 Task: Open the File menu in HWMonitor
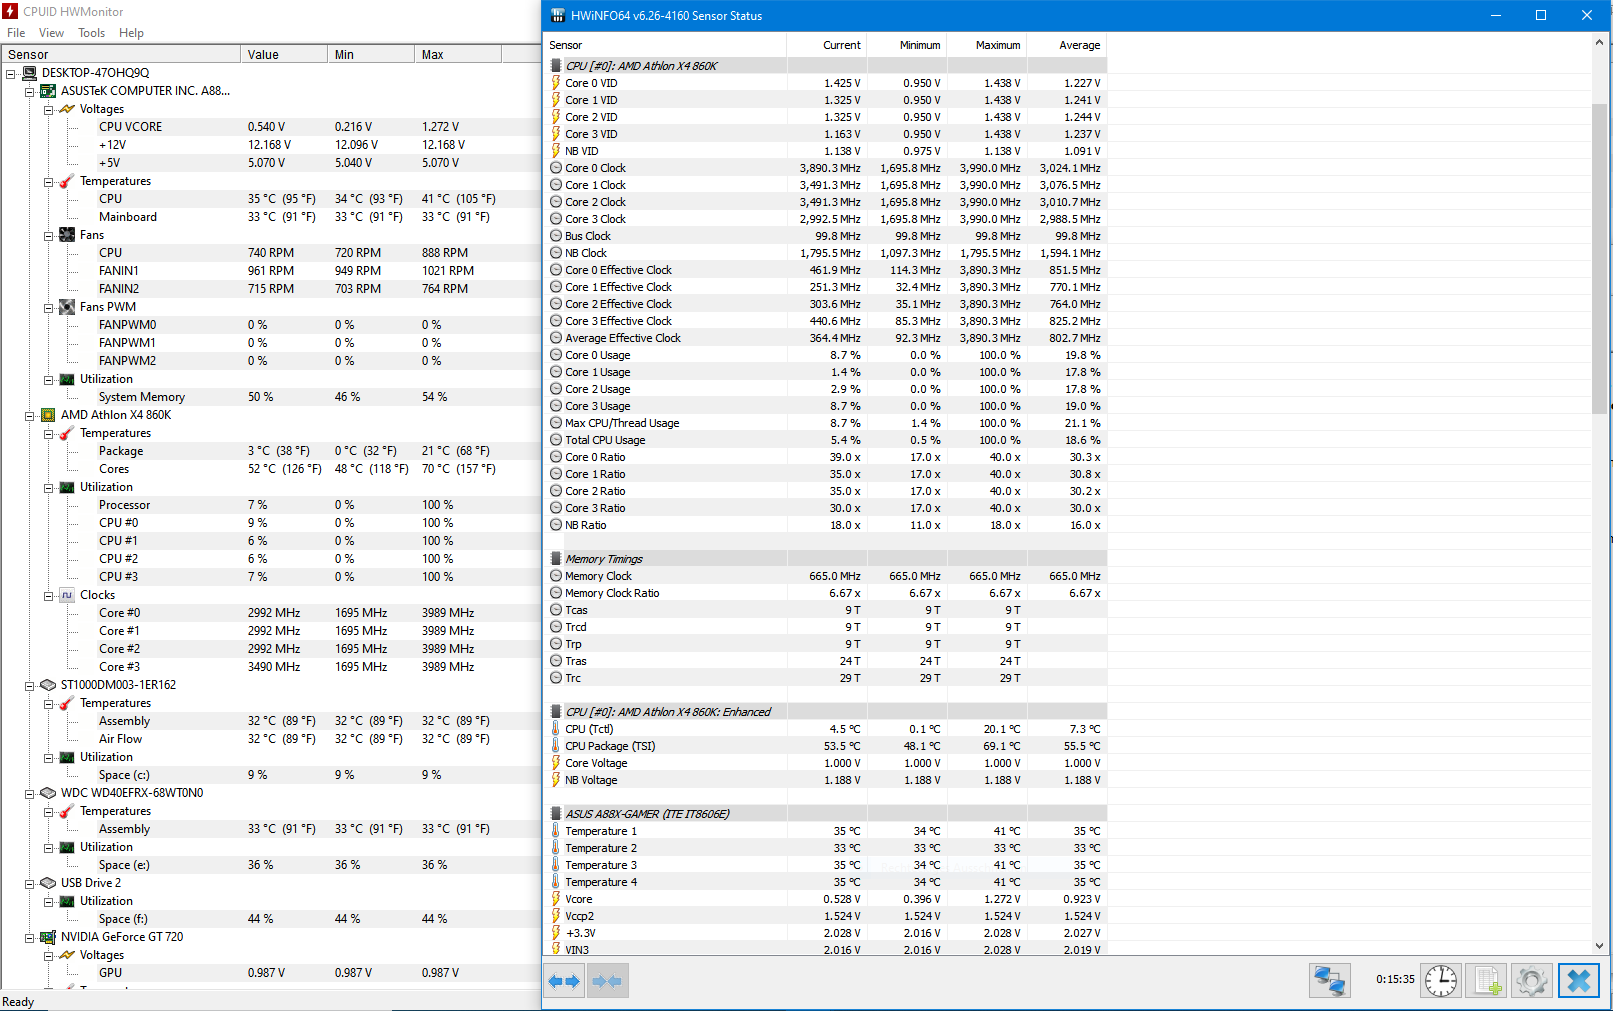(x=16, y=33)
